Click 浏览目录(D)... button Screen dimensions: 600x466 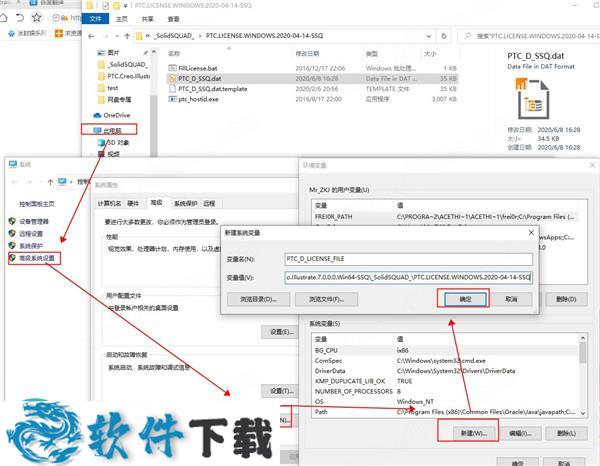coord(259,299)
